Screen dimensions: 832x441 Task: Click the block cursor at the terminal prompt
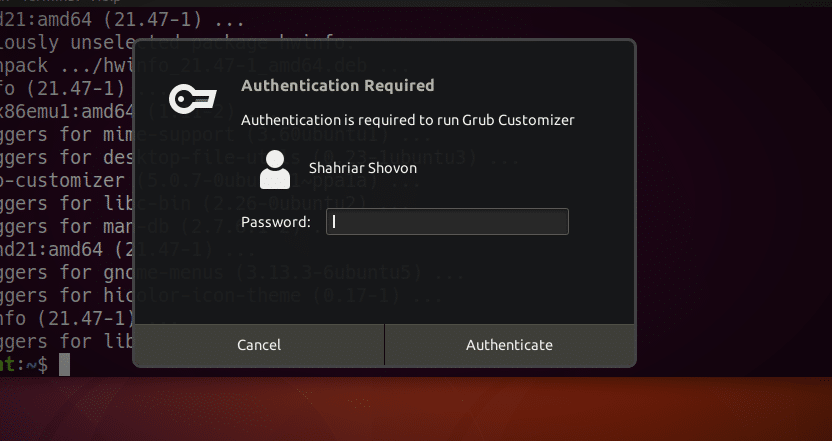point(64,364)
